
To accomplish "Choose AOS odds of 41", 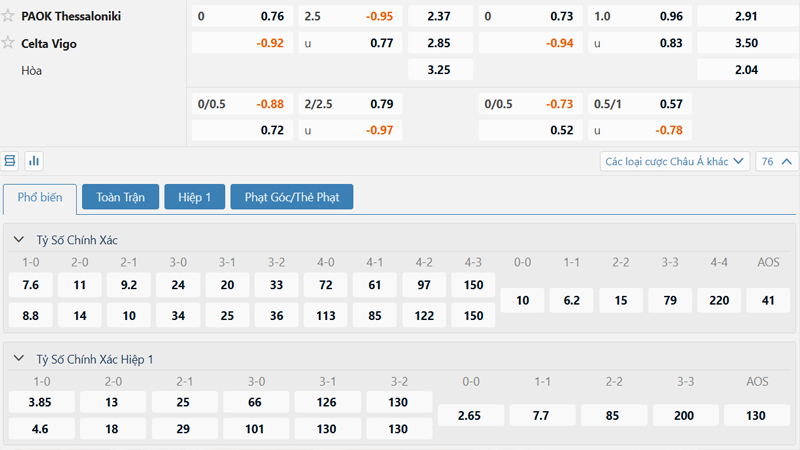I will [x=768, y=300].
